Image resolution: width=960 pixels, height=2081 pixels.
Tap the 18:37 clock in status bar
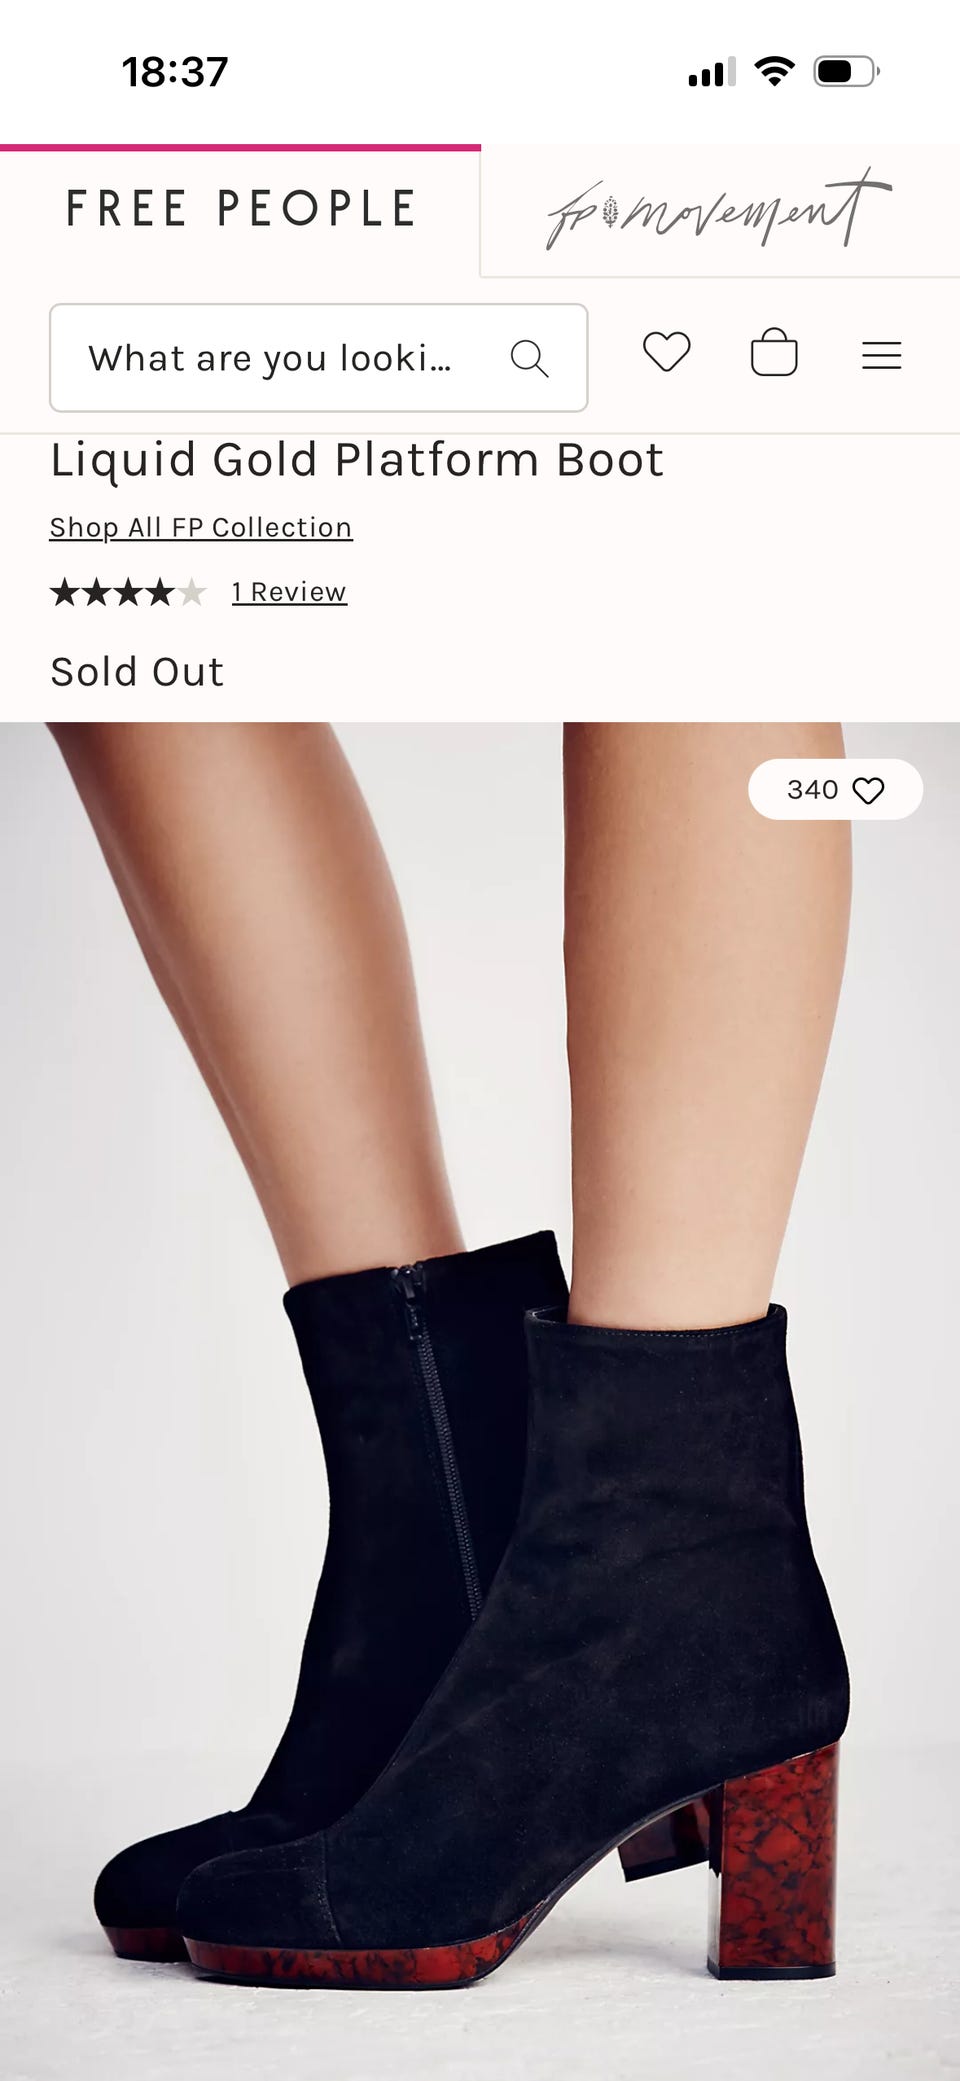click(x=175, y=72)
